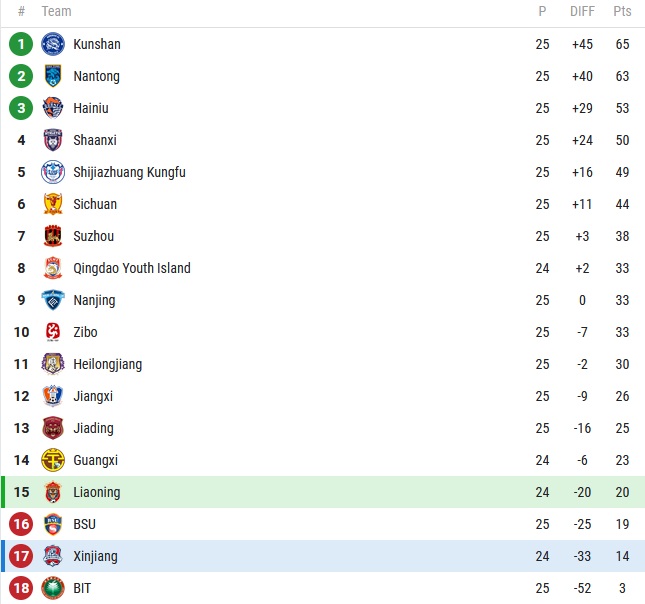Sort standings by DIFF column header
Image resolution: width=645 pixels, height=604 pixels.
[x=582, y=12]
